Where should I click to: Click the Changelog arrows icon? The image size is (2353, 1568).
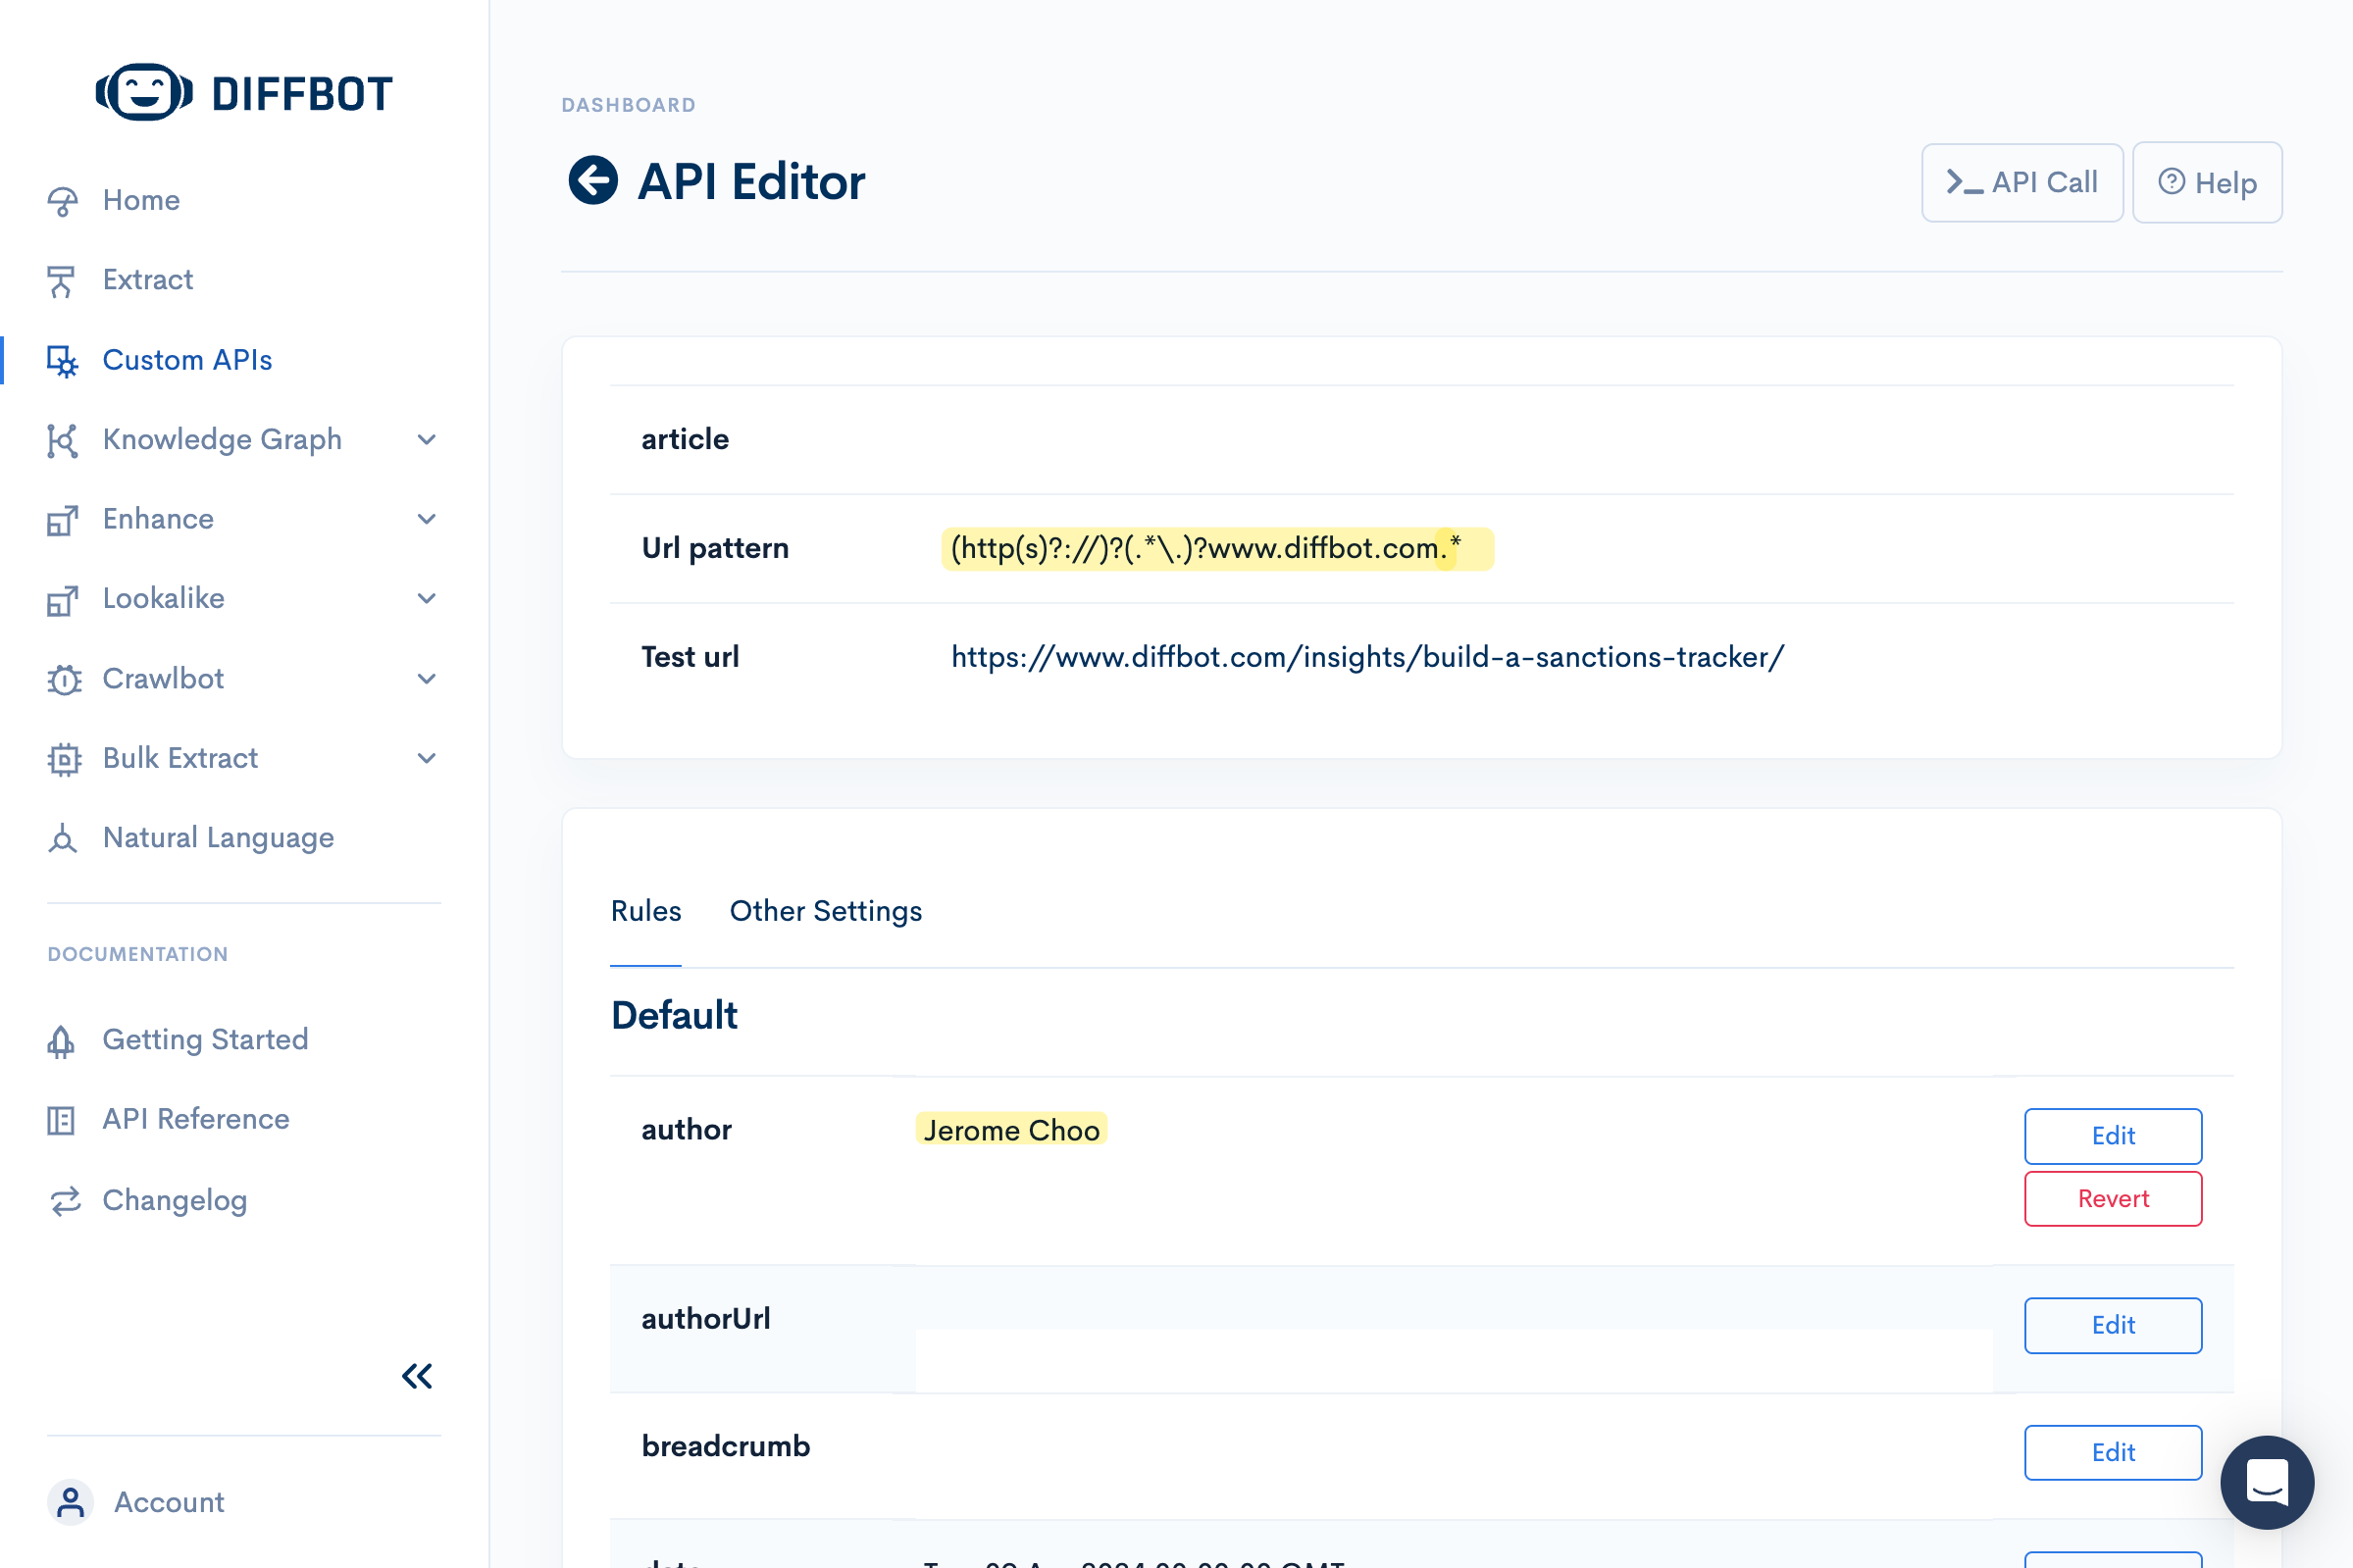click(64, 1200)
